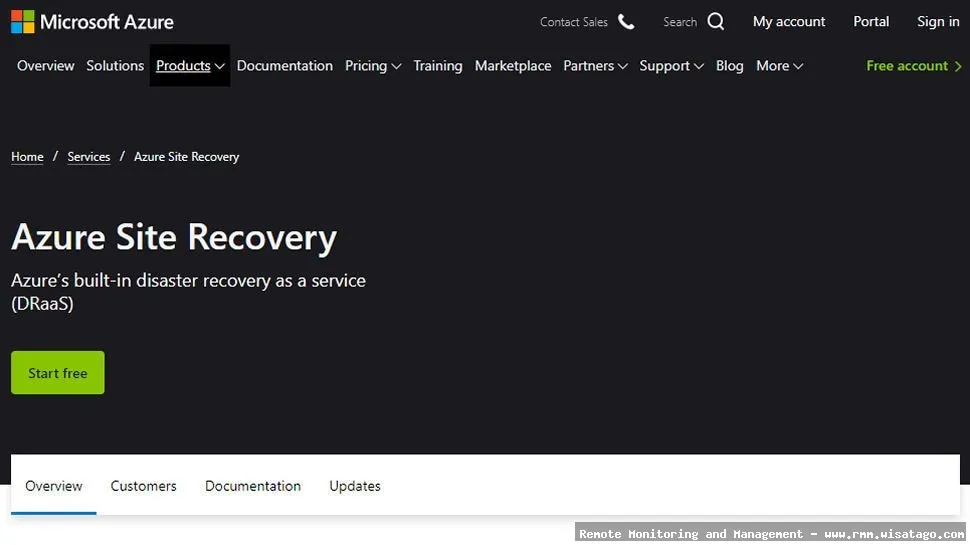Click the Azure Site Recovery page heading
This screenshot has width=970, height=545.
click(x=174, y=238)
